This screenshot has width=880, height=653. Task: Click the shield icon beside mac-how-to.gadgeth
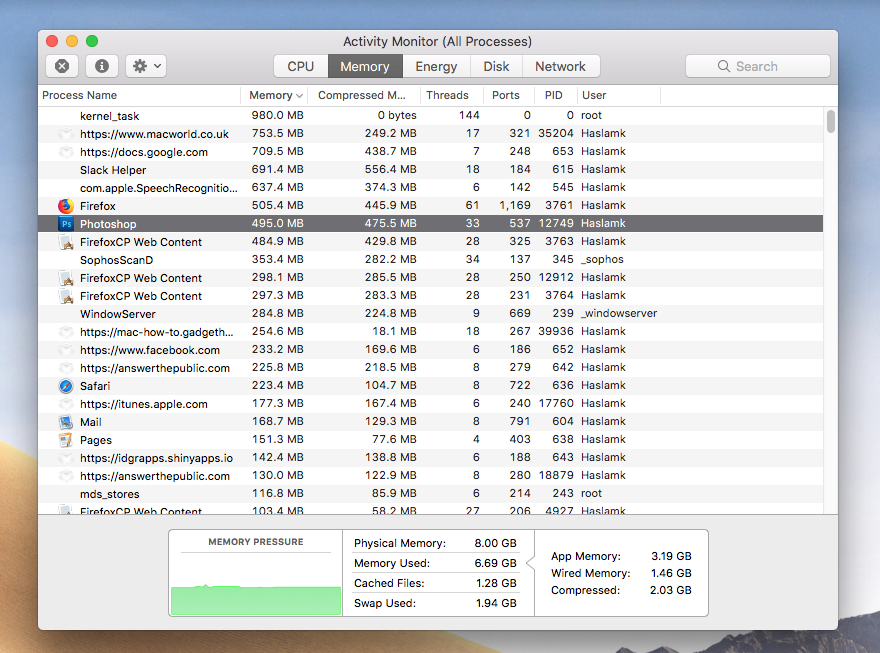tap(66, 332)
